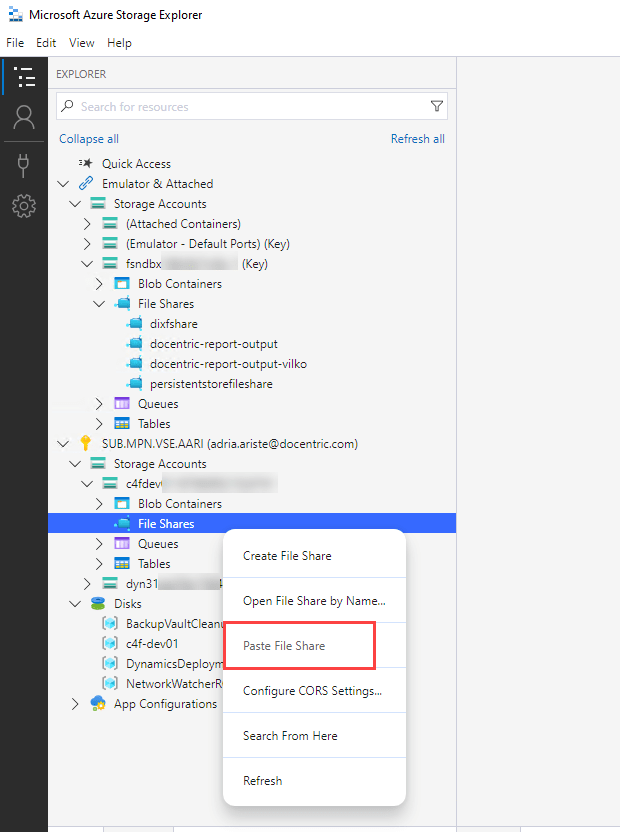This screenshot has height=832, width=620.
Task: Open the Explorer view in the sidebar
Action: (24, 77)
